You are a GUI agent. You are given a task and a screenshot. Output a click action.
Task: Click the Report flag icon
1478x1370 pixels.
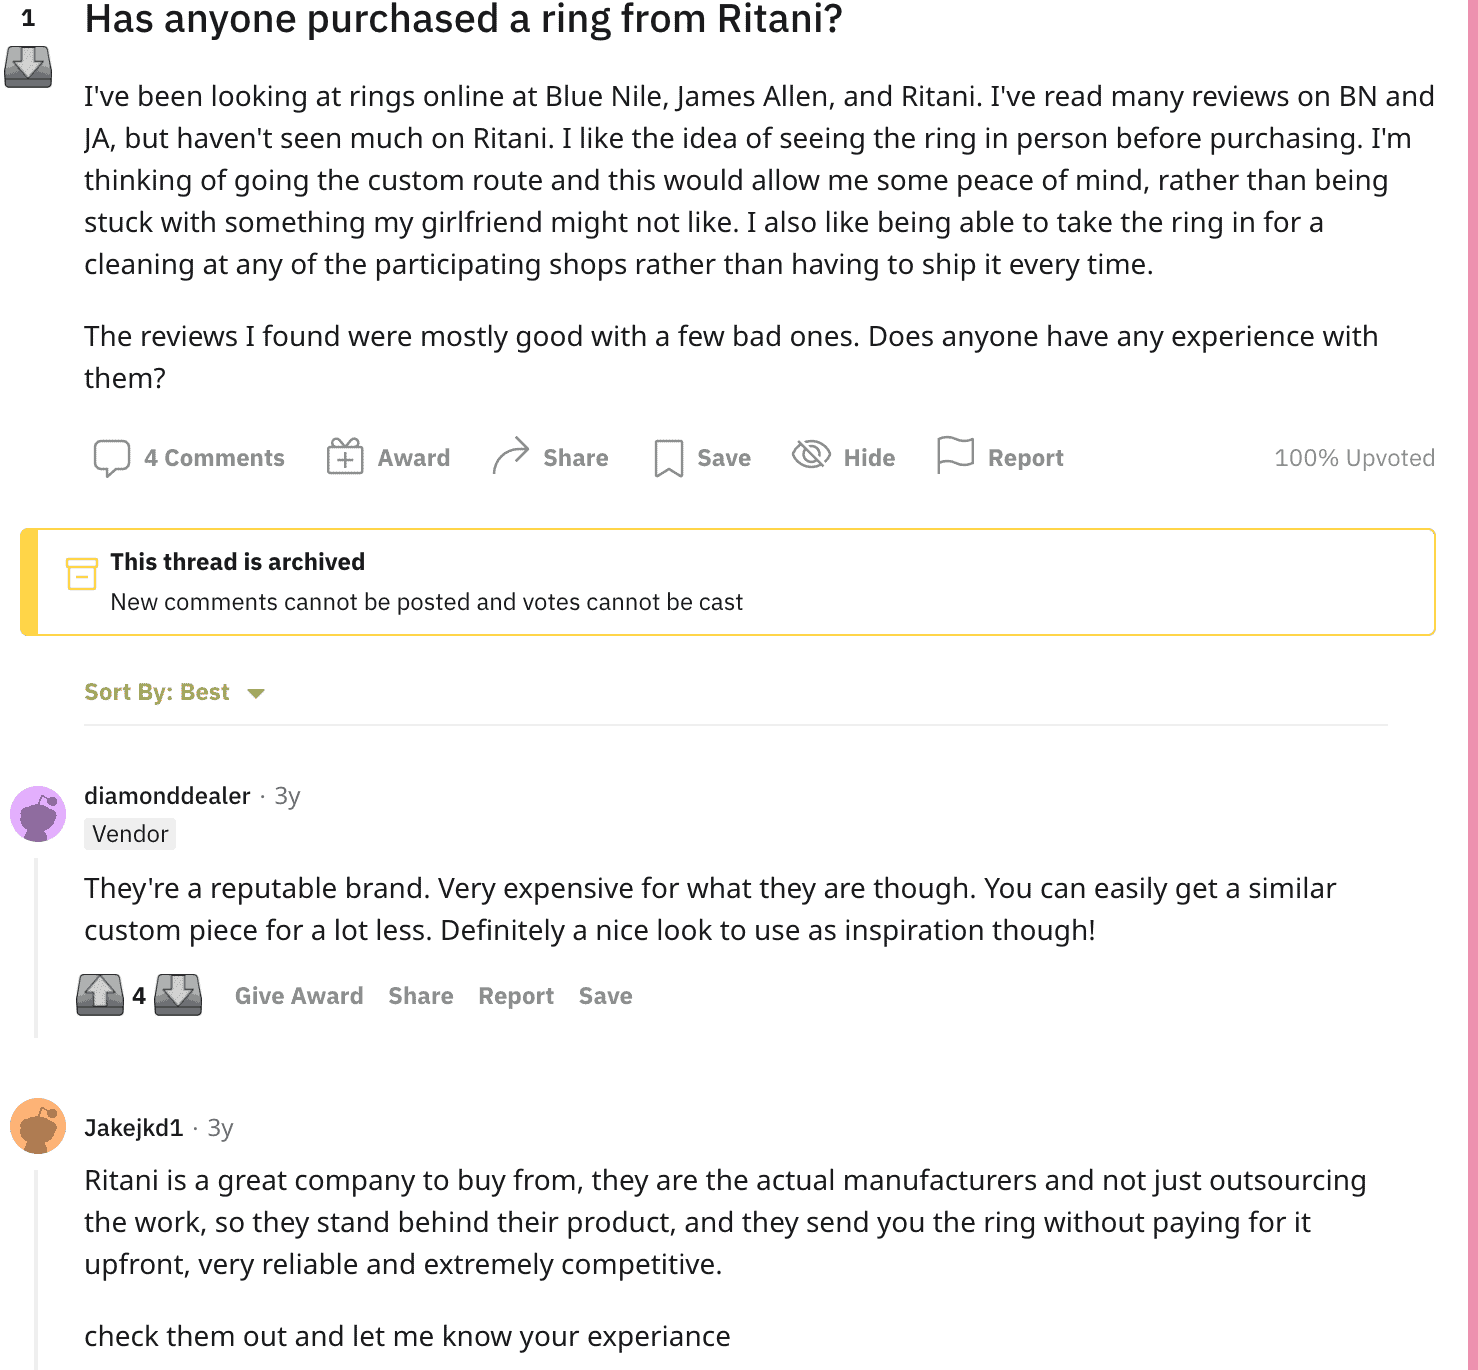click(955, 456)
